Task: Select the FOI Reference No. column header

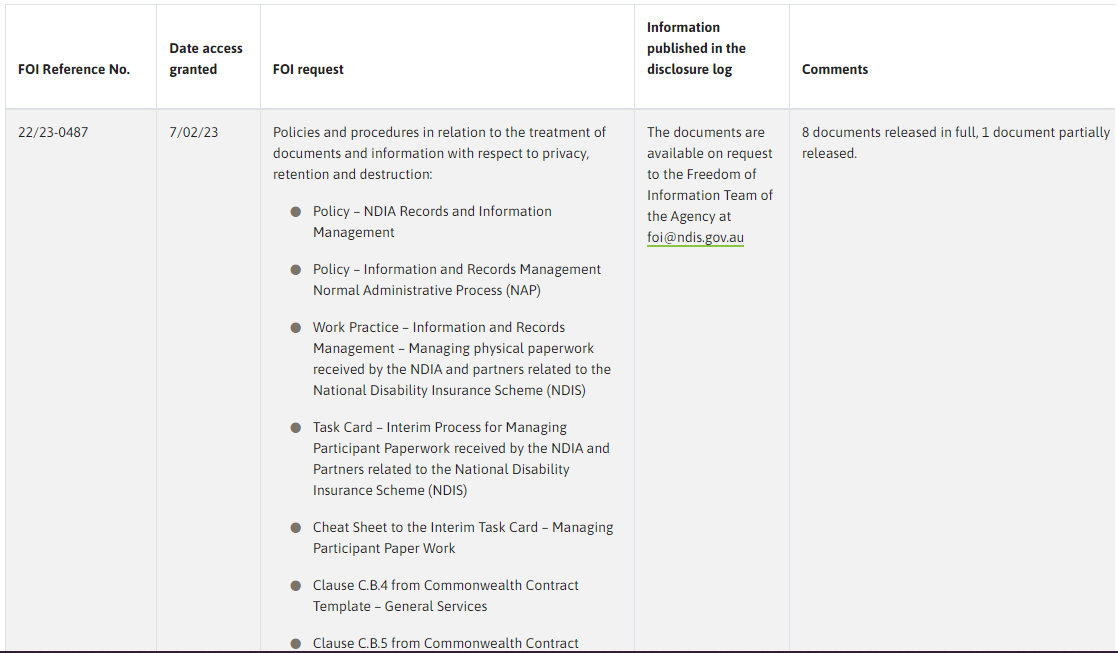Action: [74, 69]
